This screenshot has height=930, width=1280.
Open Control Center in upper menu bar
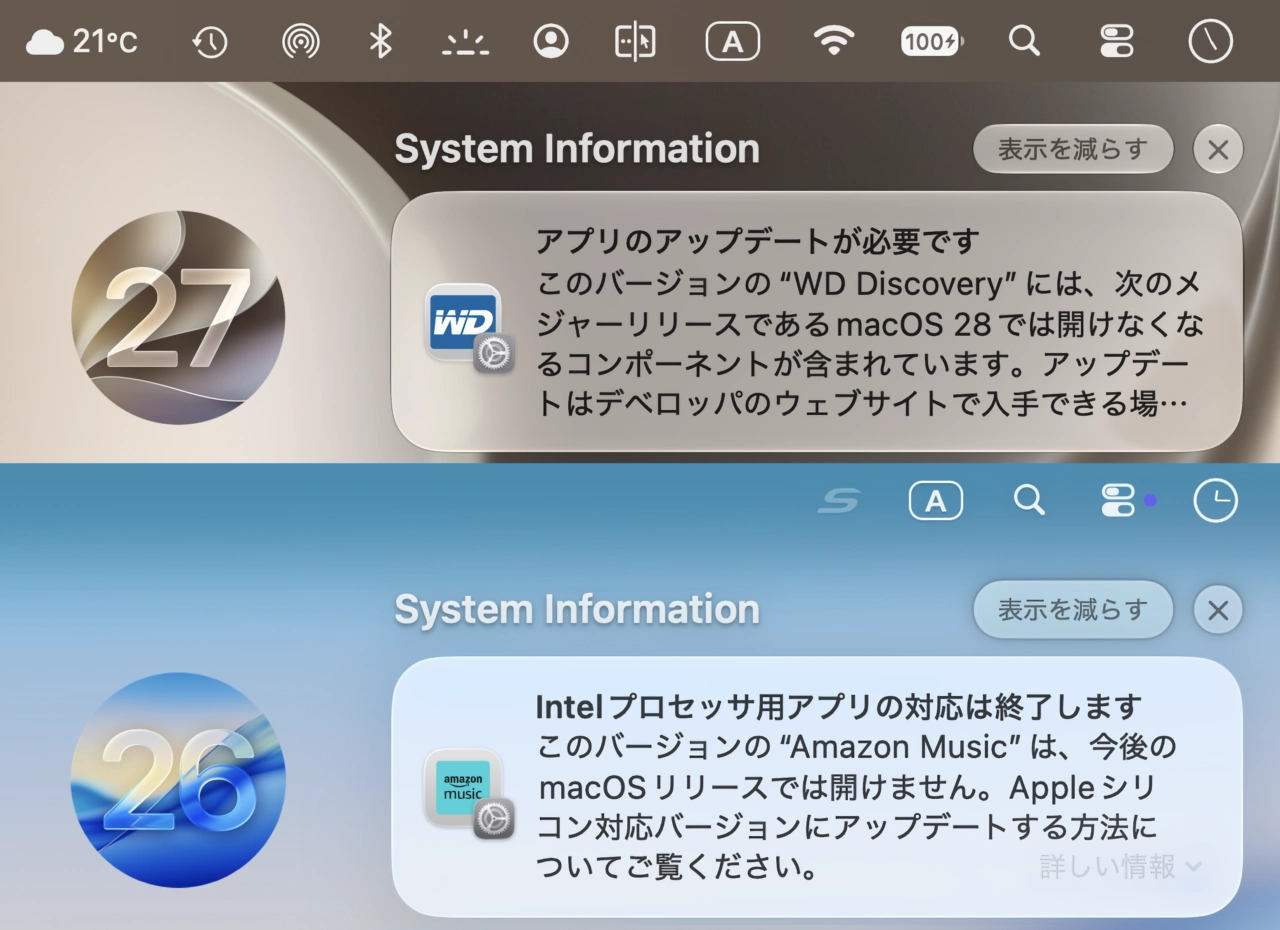(1117, 42)
